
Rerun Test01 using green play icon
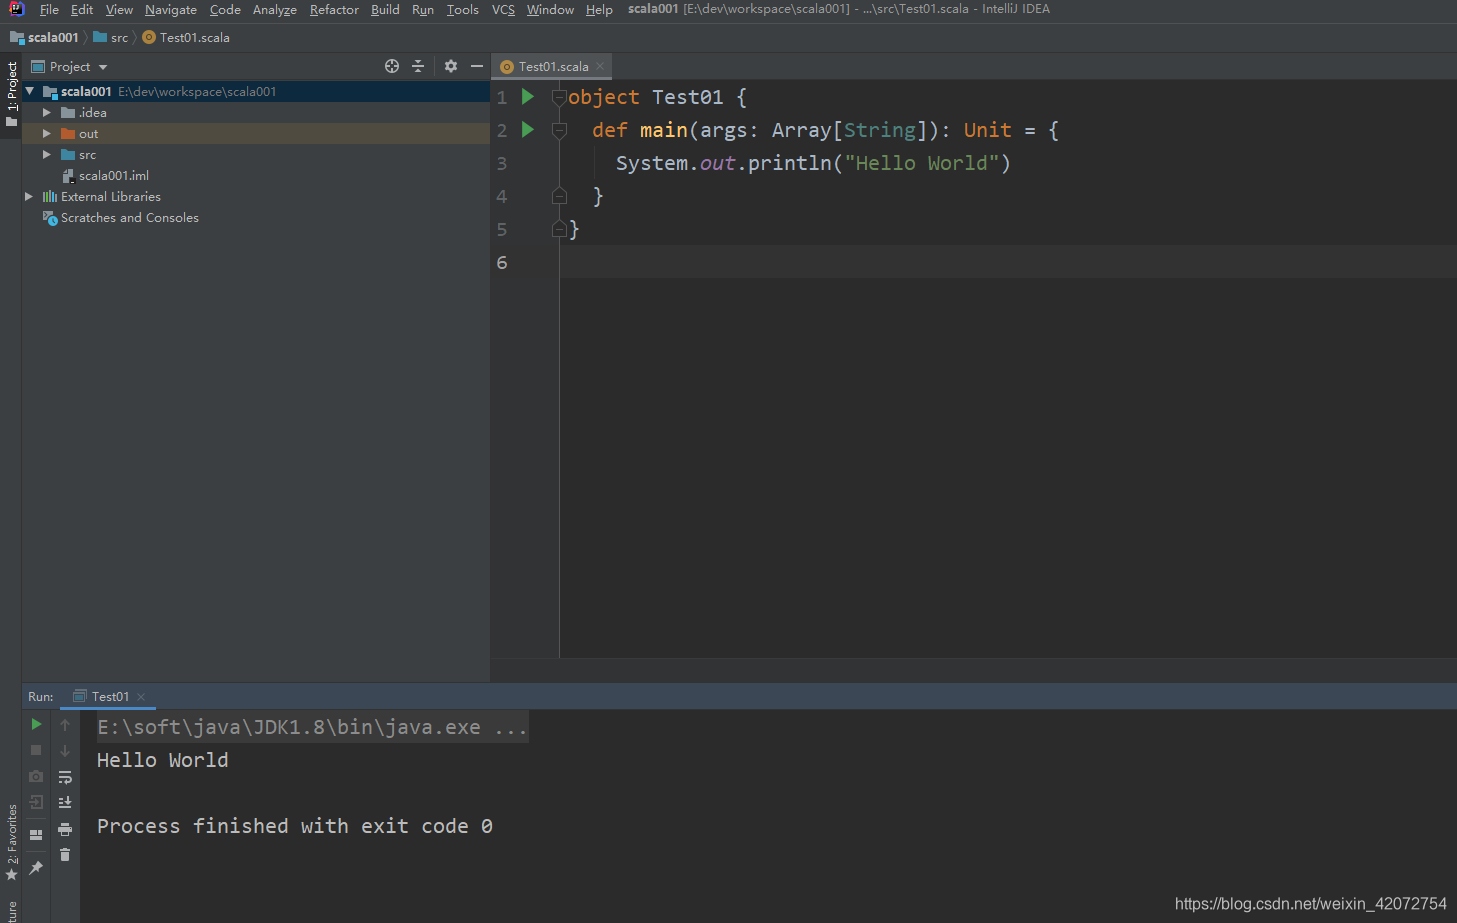click(36, 724)
